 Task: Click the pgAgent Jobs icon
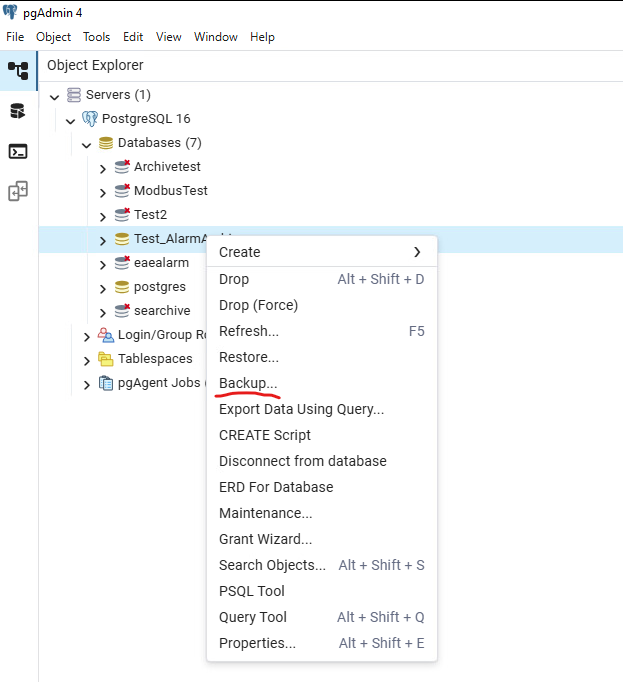coord(106,383)
